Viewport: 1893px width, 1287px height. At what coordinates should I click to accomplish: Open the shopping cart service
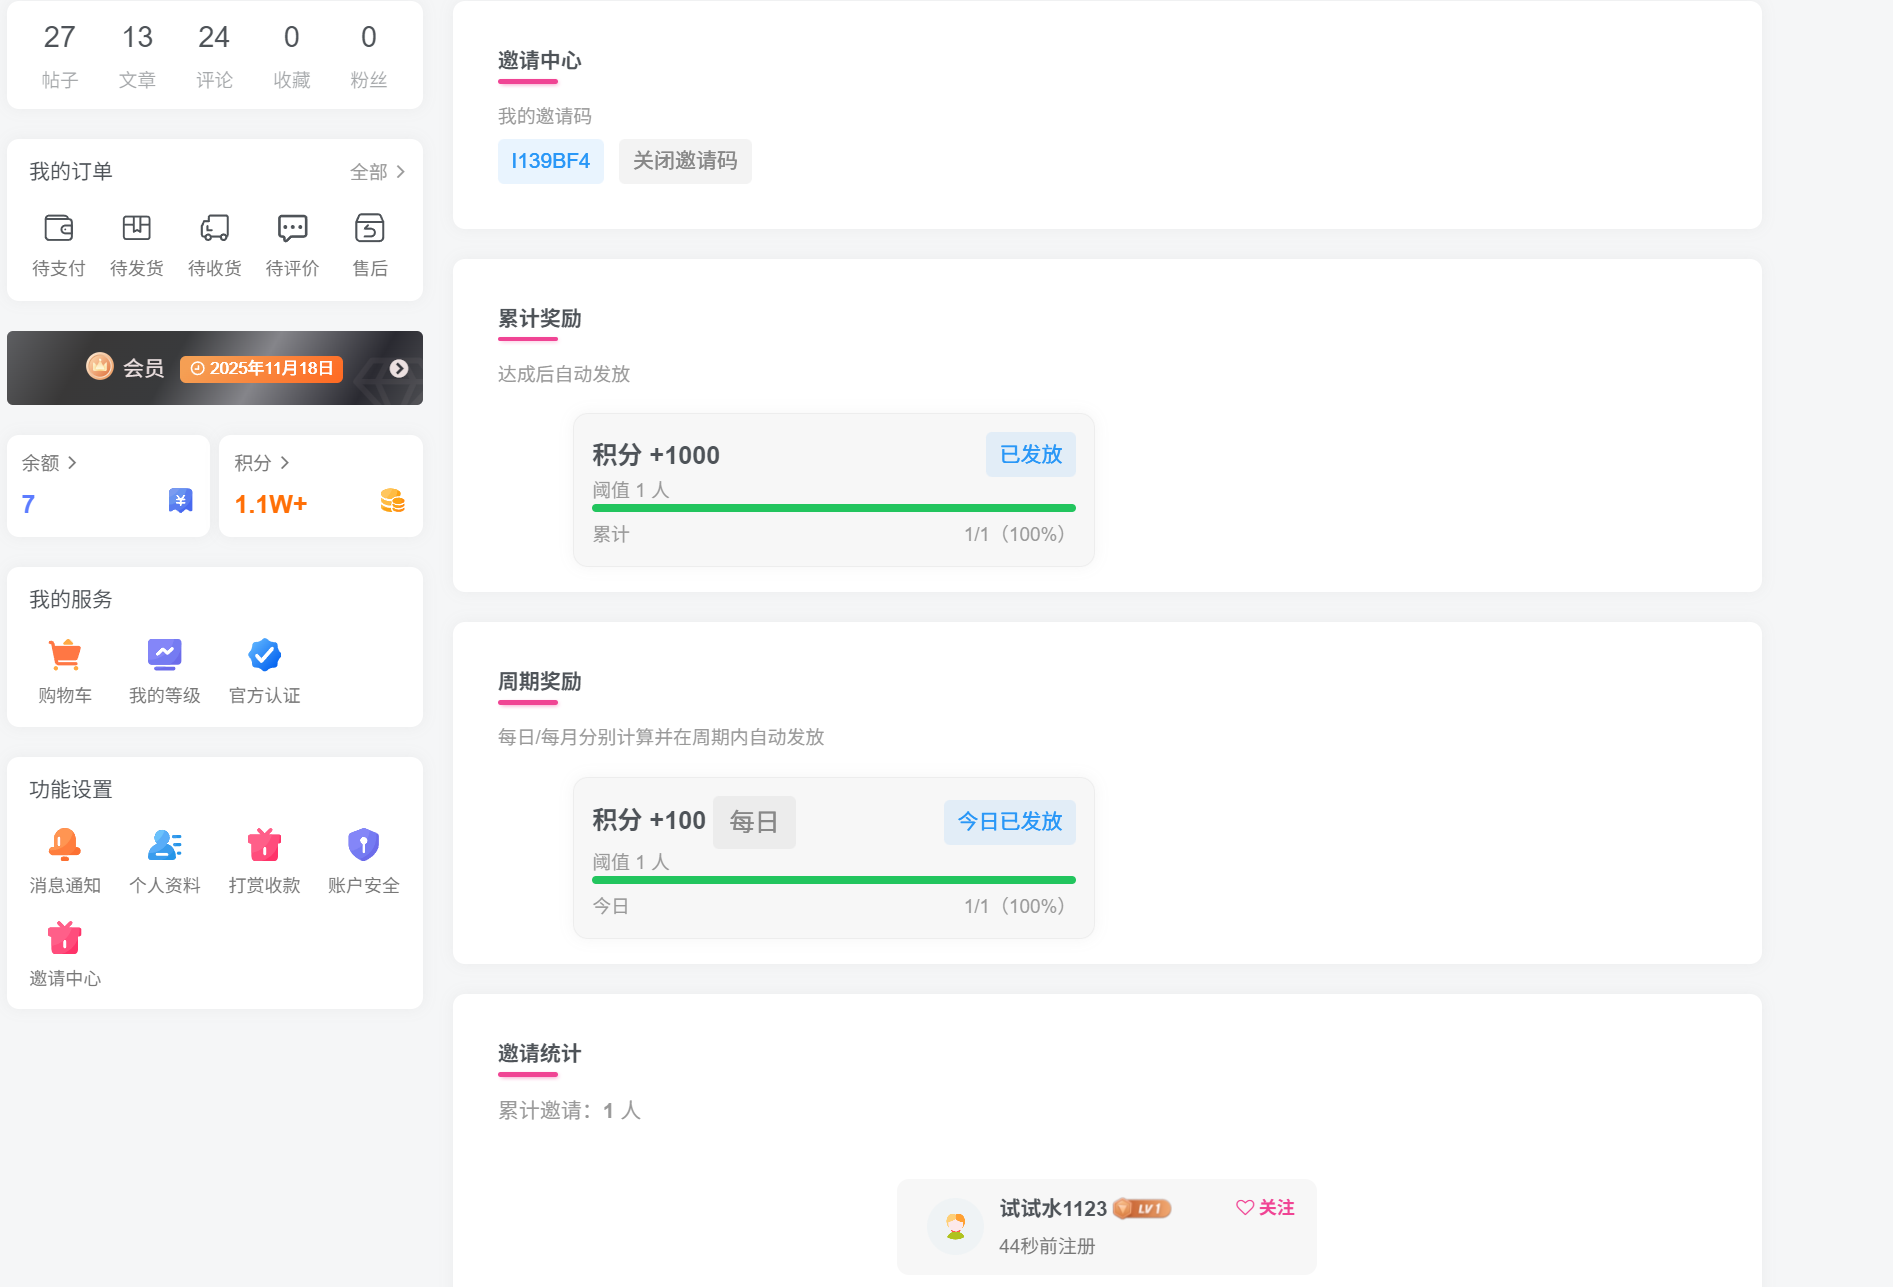coord(65,655)
